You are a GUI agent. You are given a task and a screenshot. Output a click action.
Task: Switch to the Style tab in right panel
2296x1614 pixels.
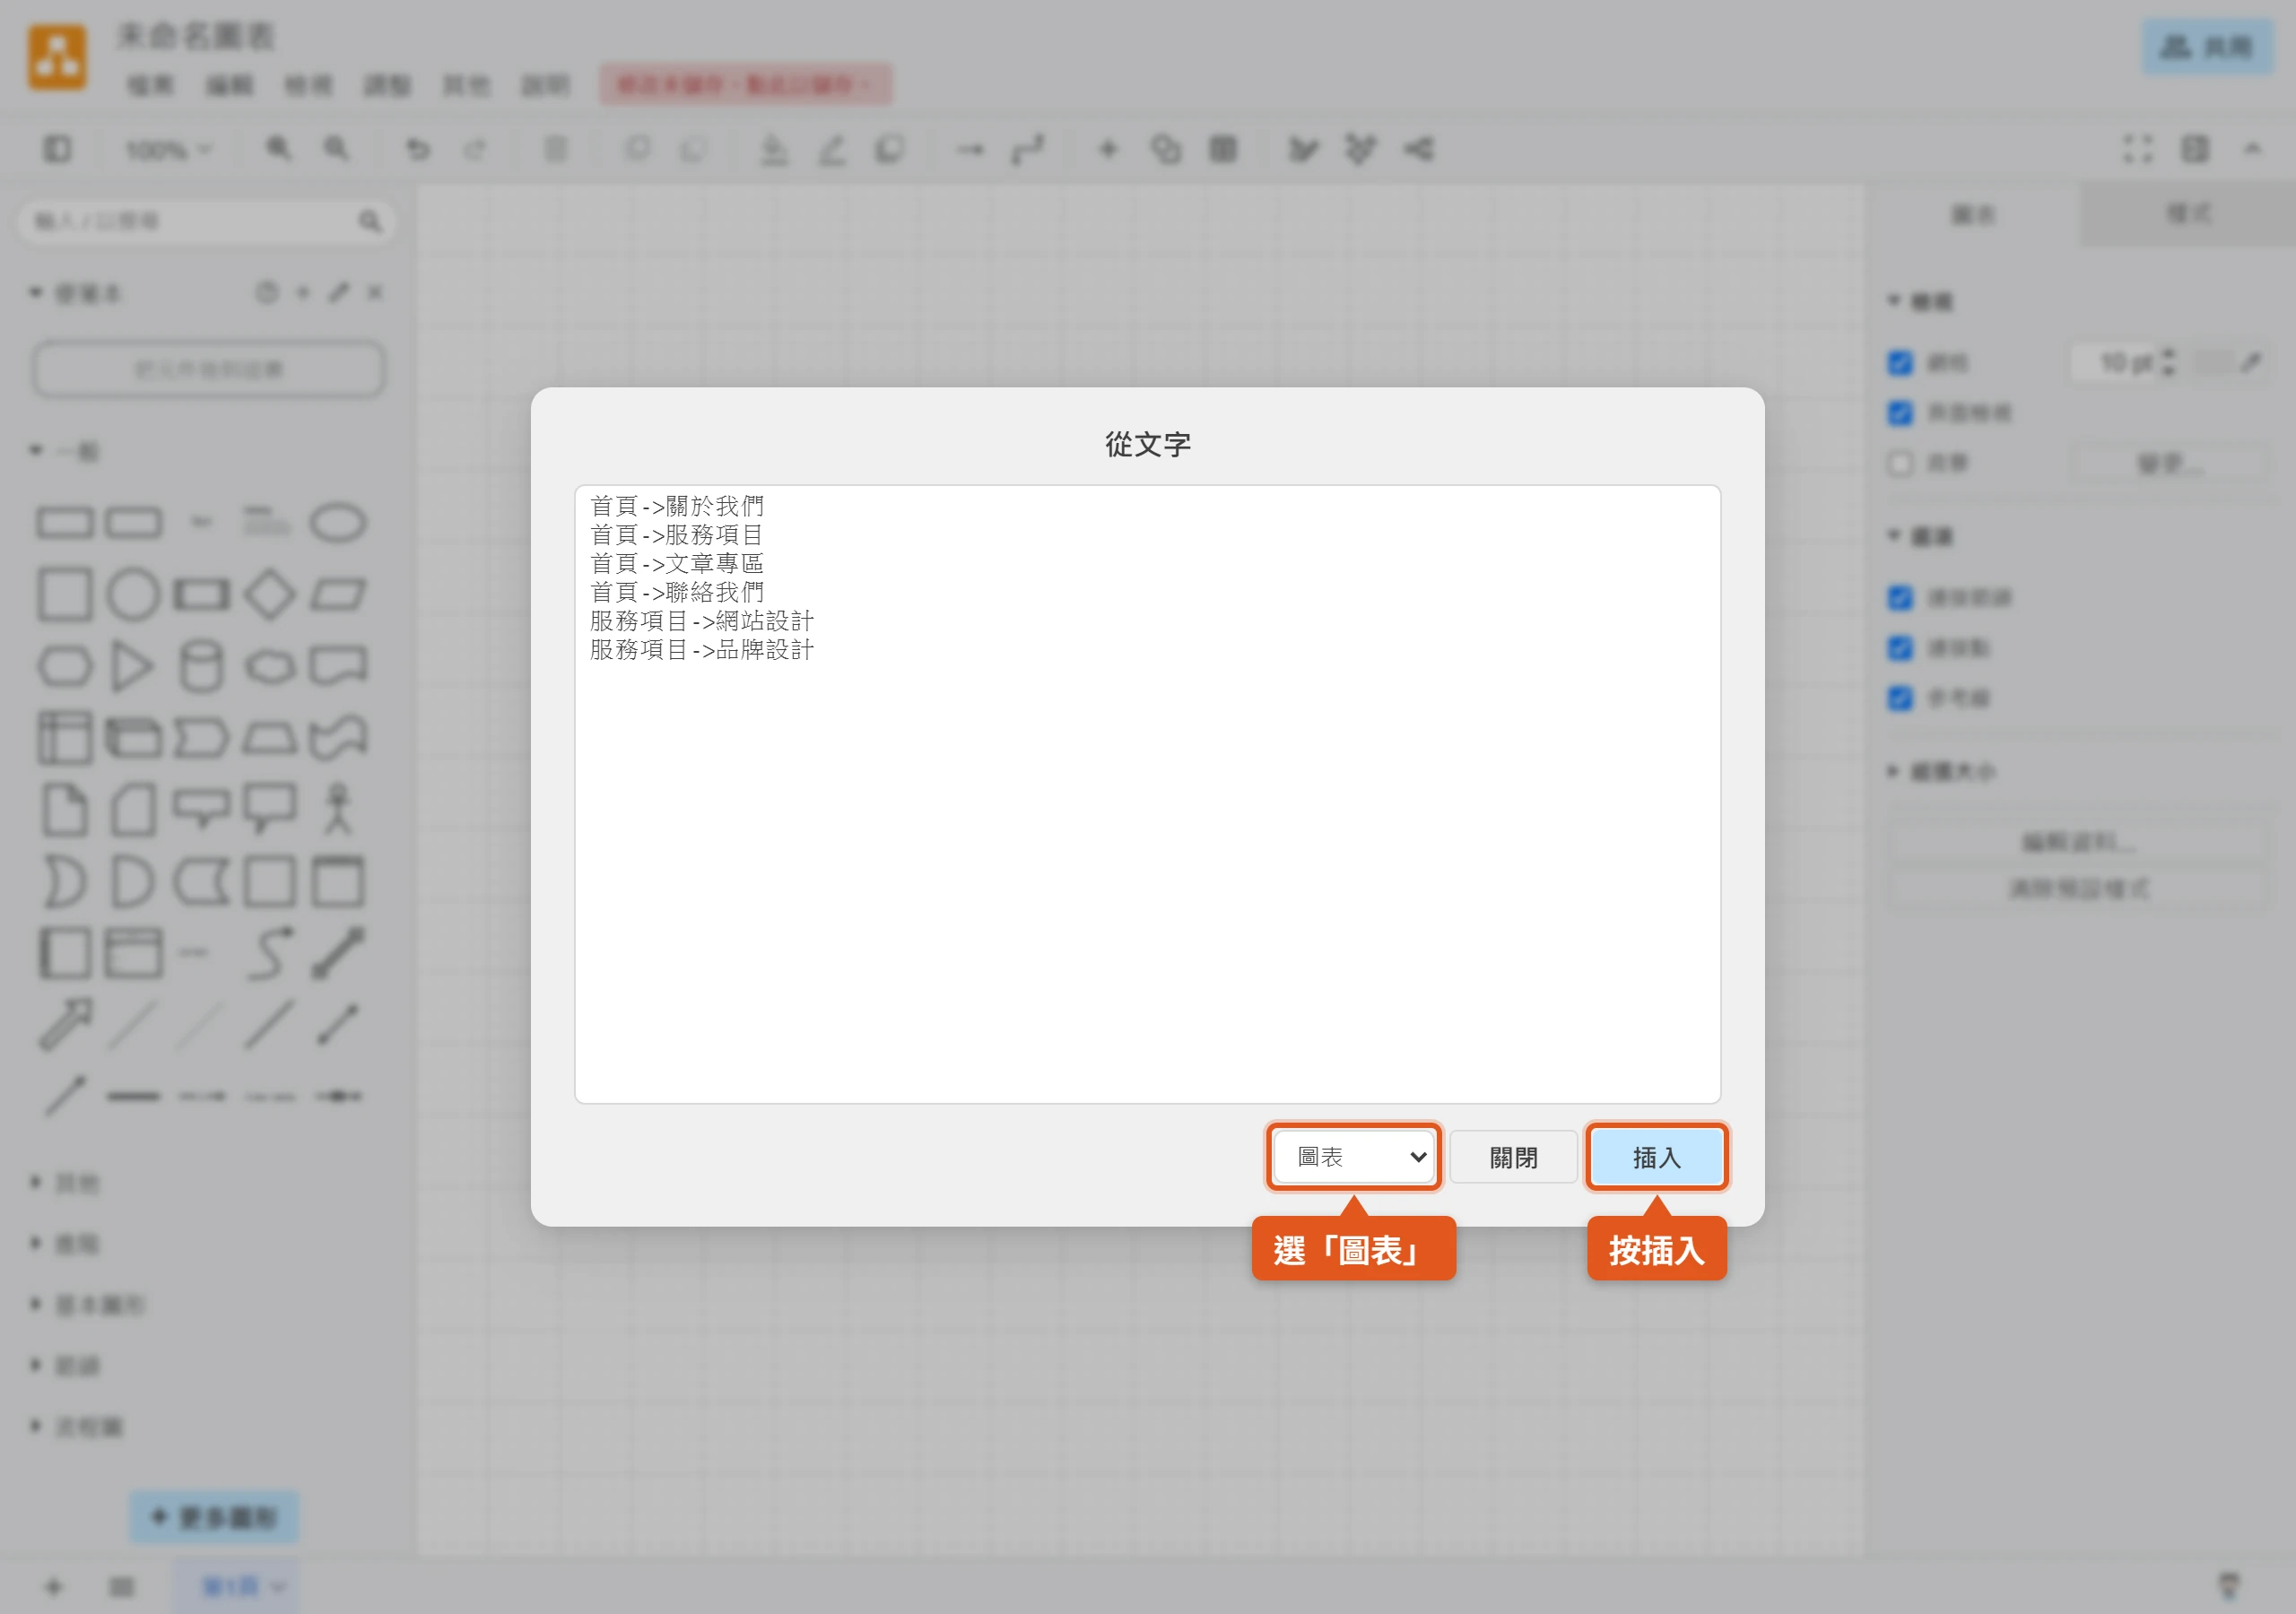(x=2188, y=214)
